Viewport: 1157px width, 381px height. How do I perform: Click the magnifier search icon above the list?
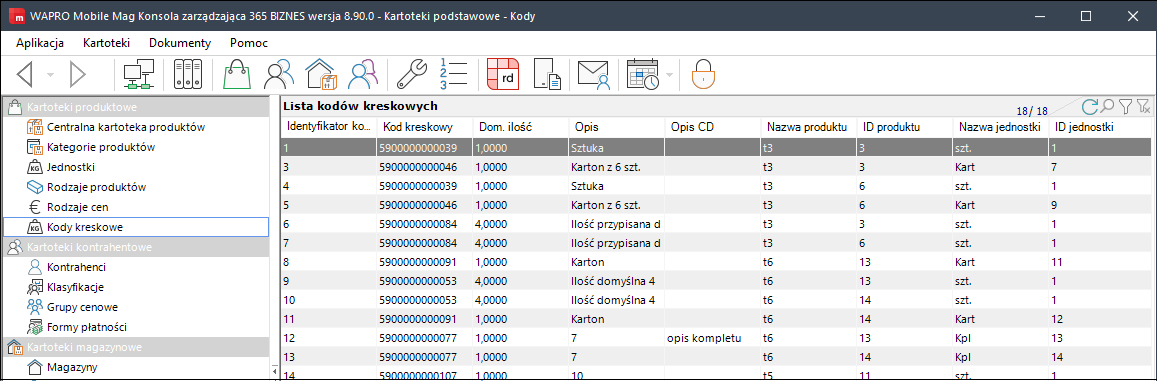1108,106
